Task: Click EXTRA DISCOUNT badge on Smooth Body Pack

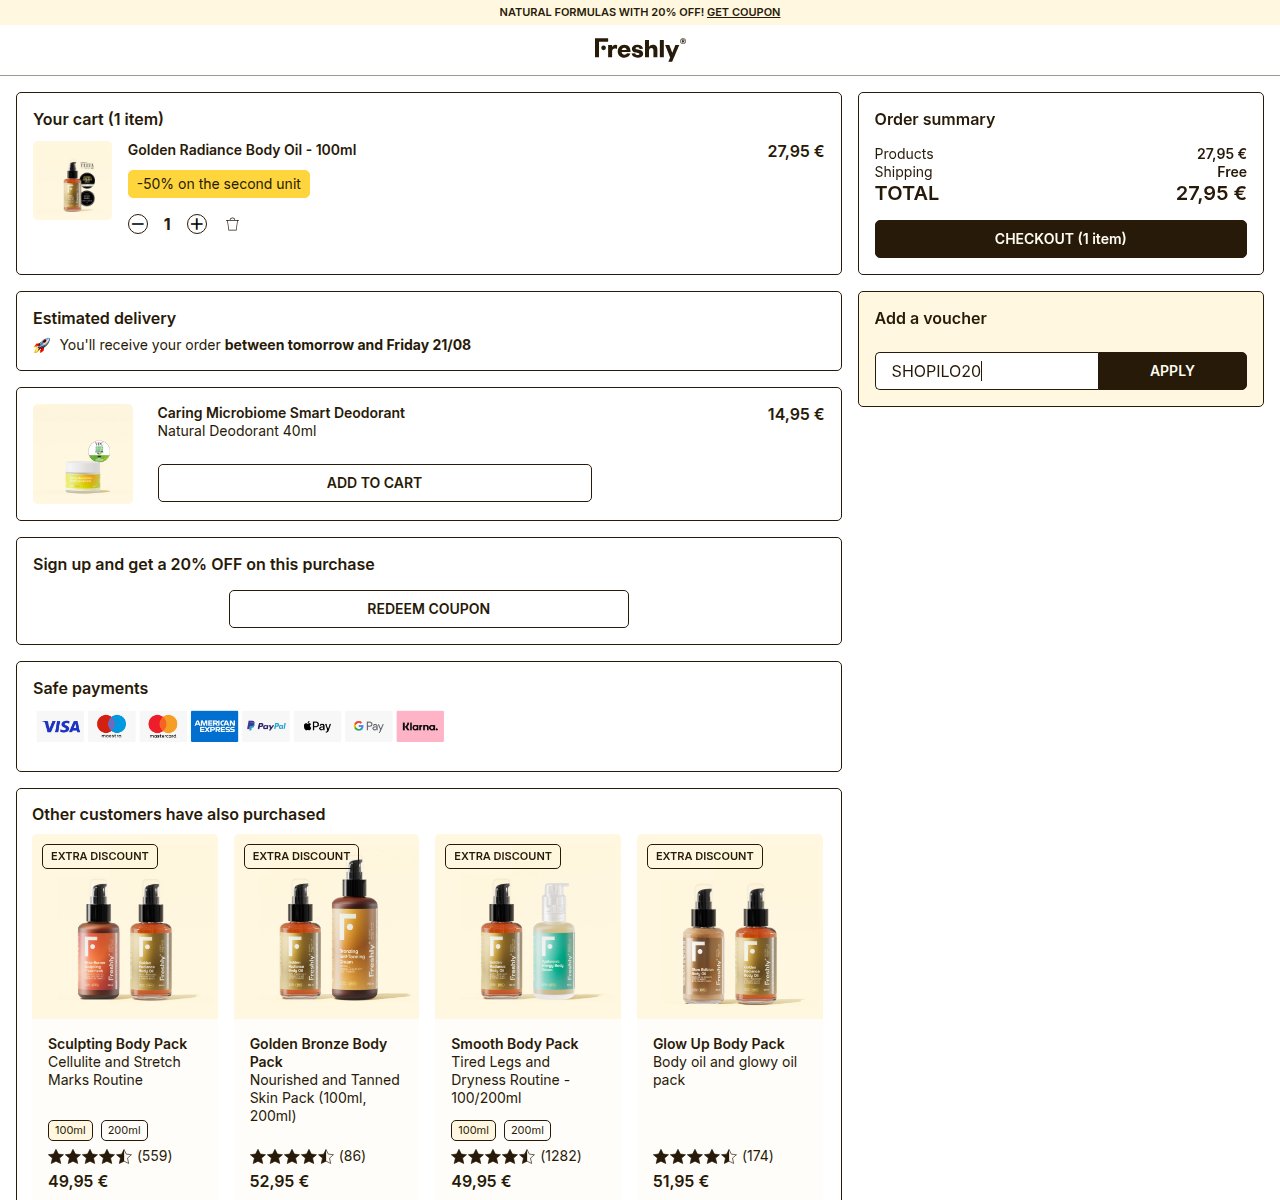Action: [x=503, y=856]
